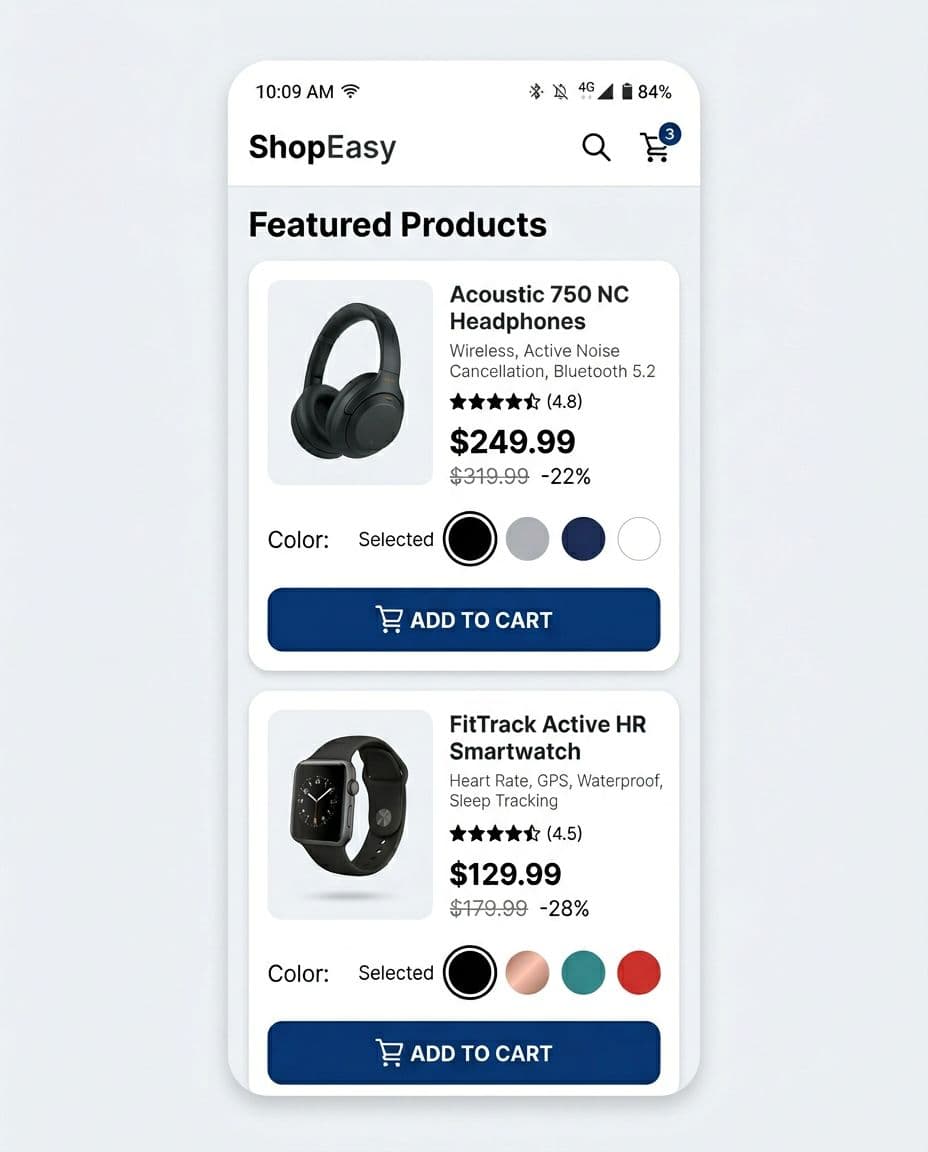Select the rose gold smartwatch band color

pos(528,972)
